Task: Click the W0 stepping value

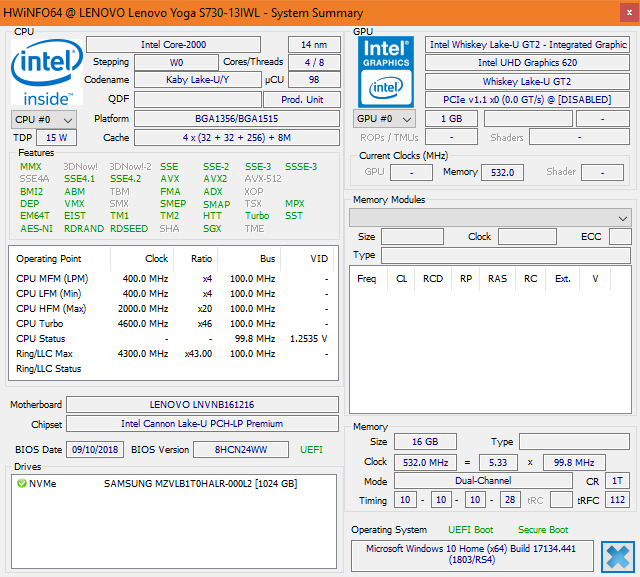Action: 176,62
